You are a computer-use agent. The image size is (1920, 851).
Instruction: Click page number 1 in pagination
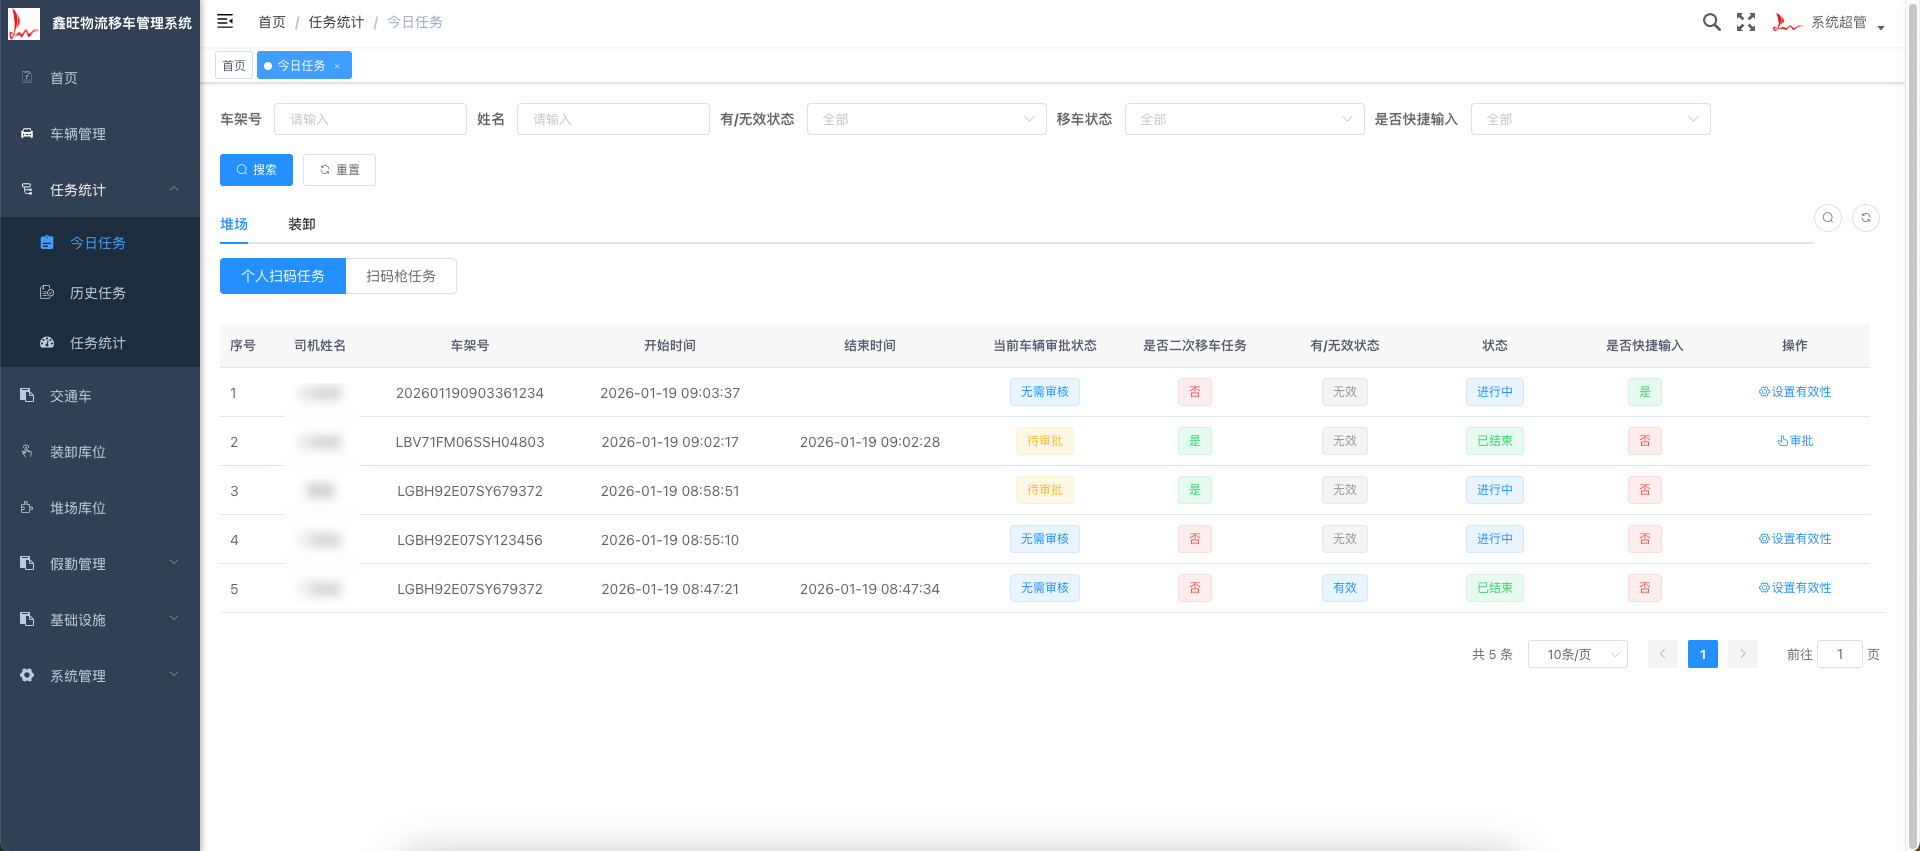coord(1703,654)
